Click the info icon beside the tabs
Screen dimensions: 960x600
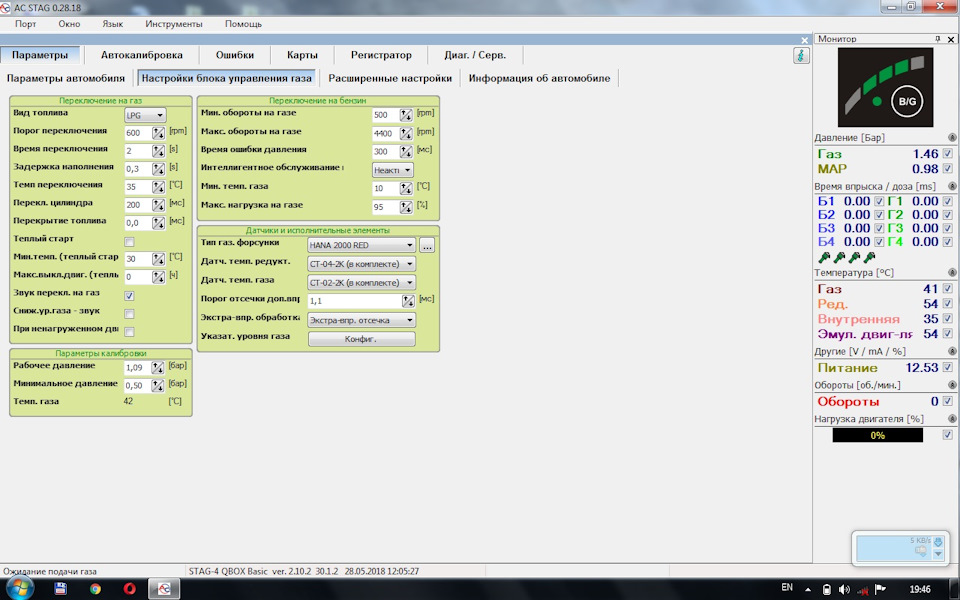click(x=801, y=55)
